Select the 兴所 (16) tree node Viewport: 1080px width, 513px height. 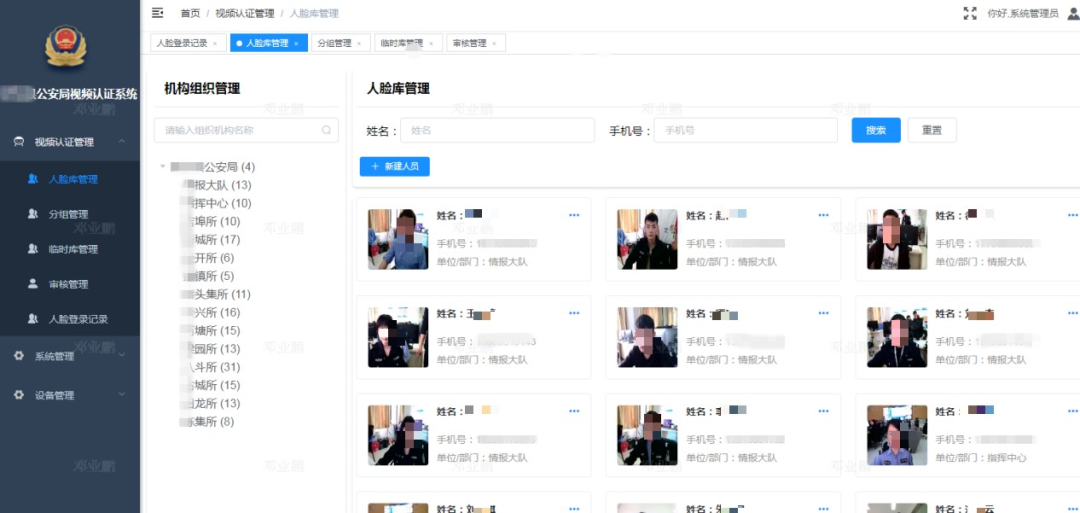click(x=212, y=313)
